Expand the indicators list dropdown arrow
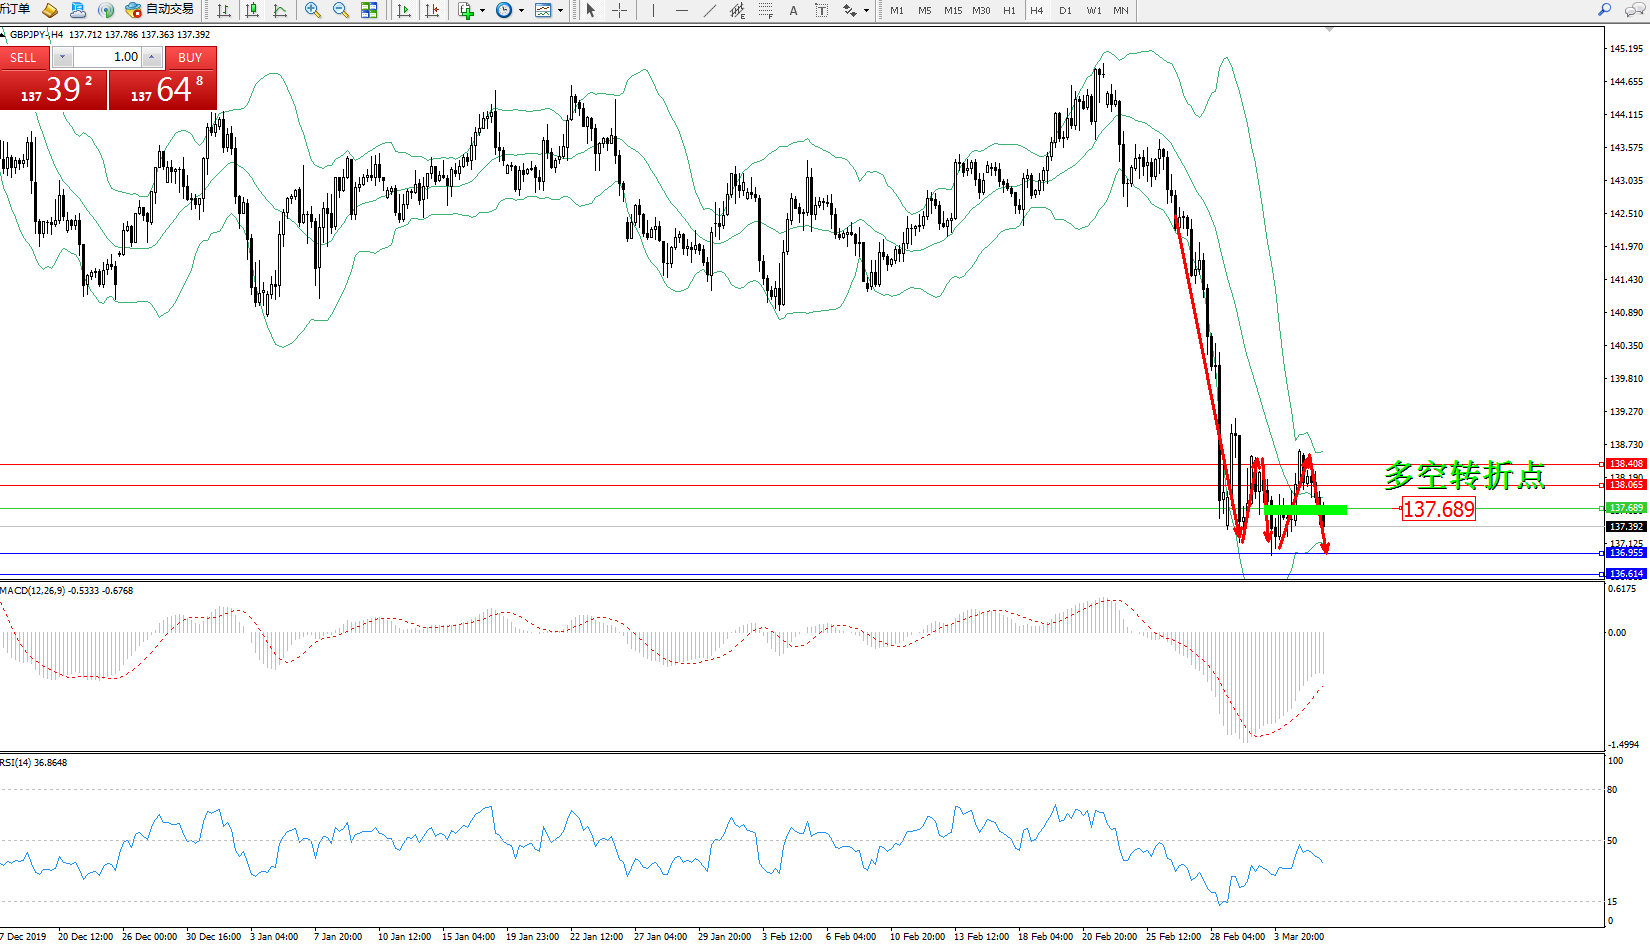1650x948 pixels. point(483,11)
